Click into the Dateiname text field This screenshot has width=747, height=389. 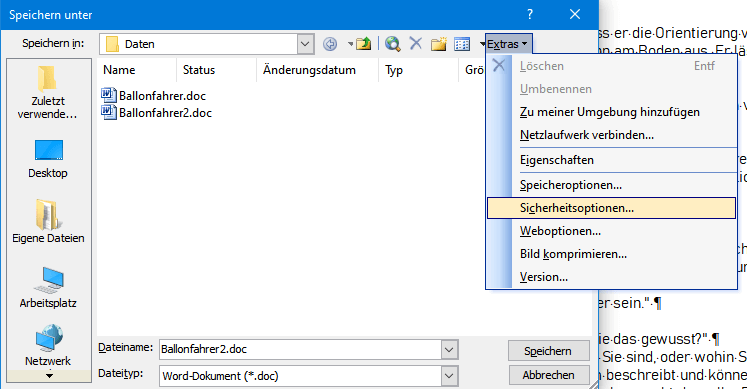pos(300,349)
